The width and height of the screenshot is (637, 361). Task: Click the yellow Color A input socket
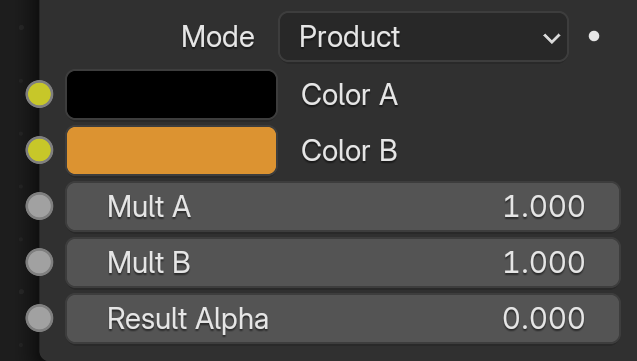(x=39, y=94)
